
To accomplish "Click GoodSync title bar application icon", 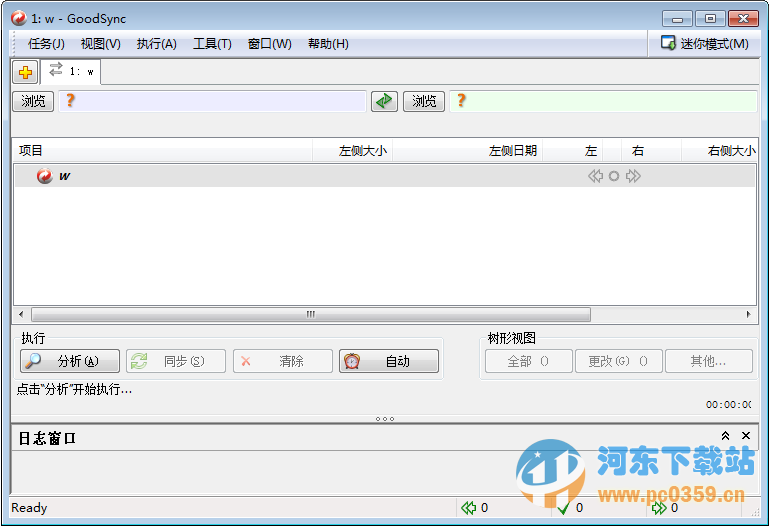I will click(x=19, y=18).
